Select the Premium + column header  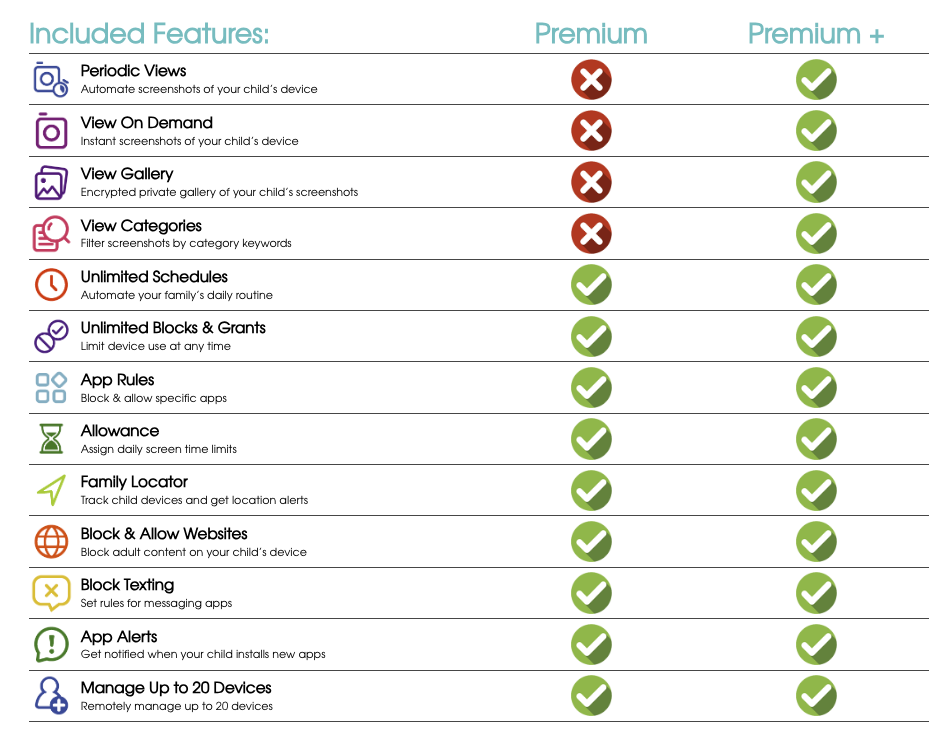pos(816,34)
